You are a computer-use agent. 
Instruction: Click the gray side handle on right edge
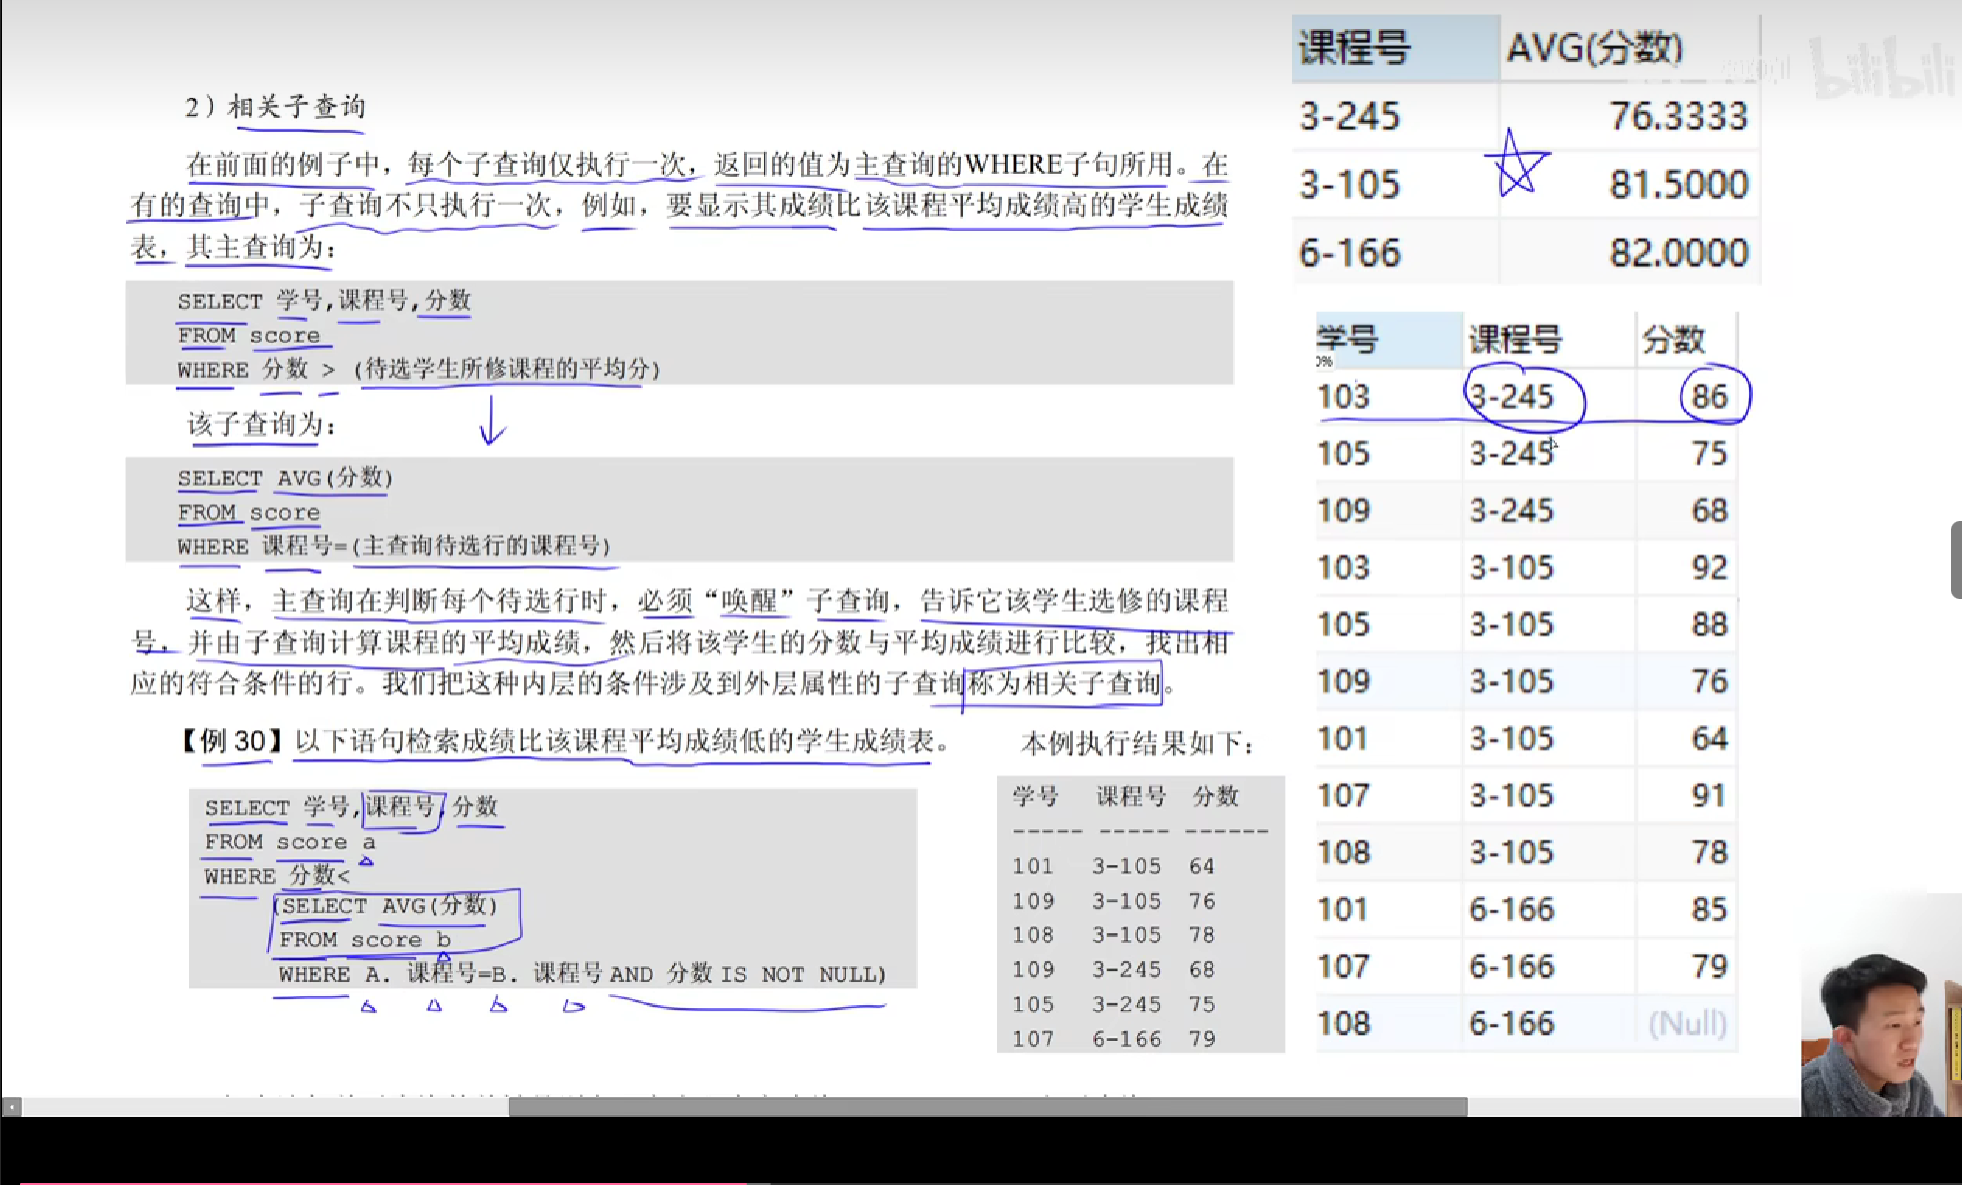[x=1955, y=560]
